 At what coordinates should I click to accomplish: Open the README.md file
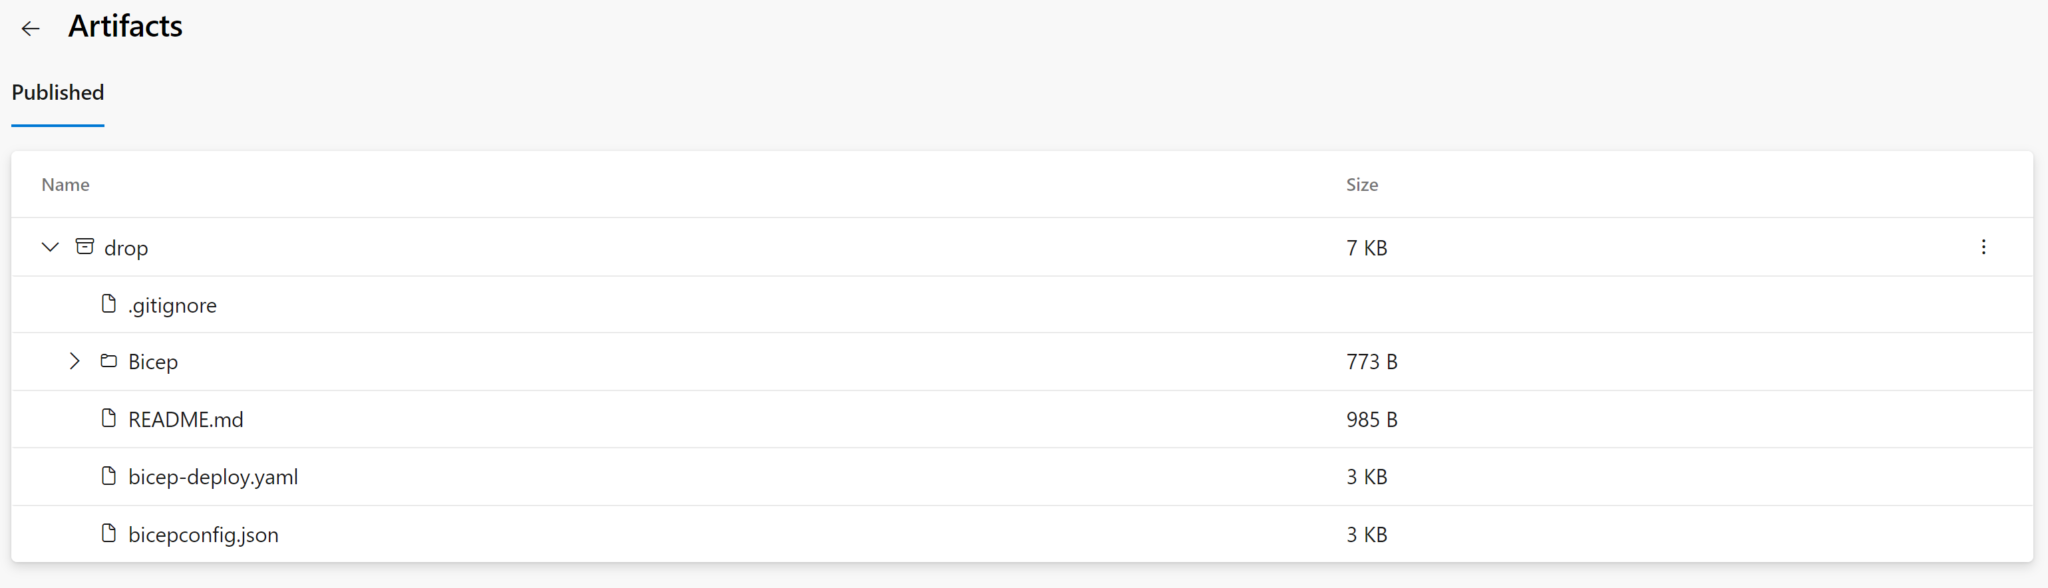pos(186,419)
